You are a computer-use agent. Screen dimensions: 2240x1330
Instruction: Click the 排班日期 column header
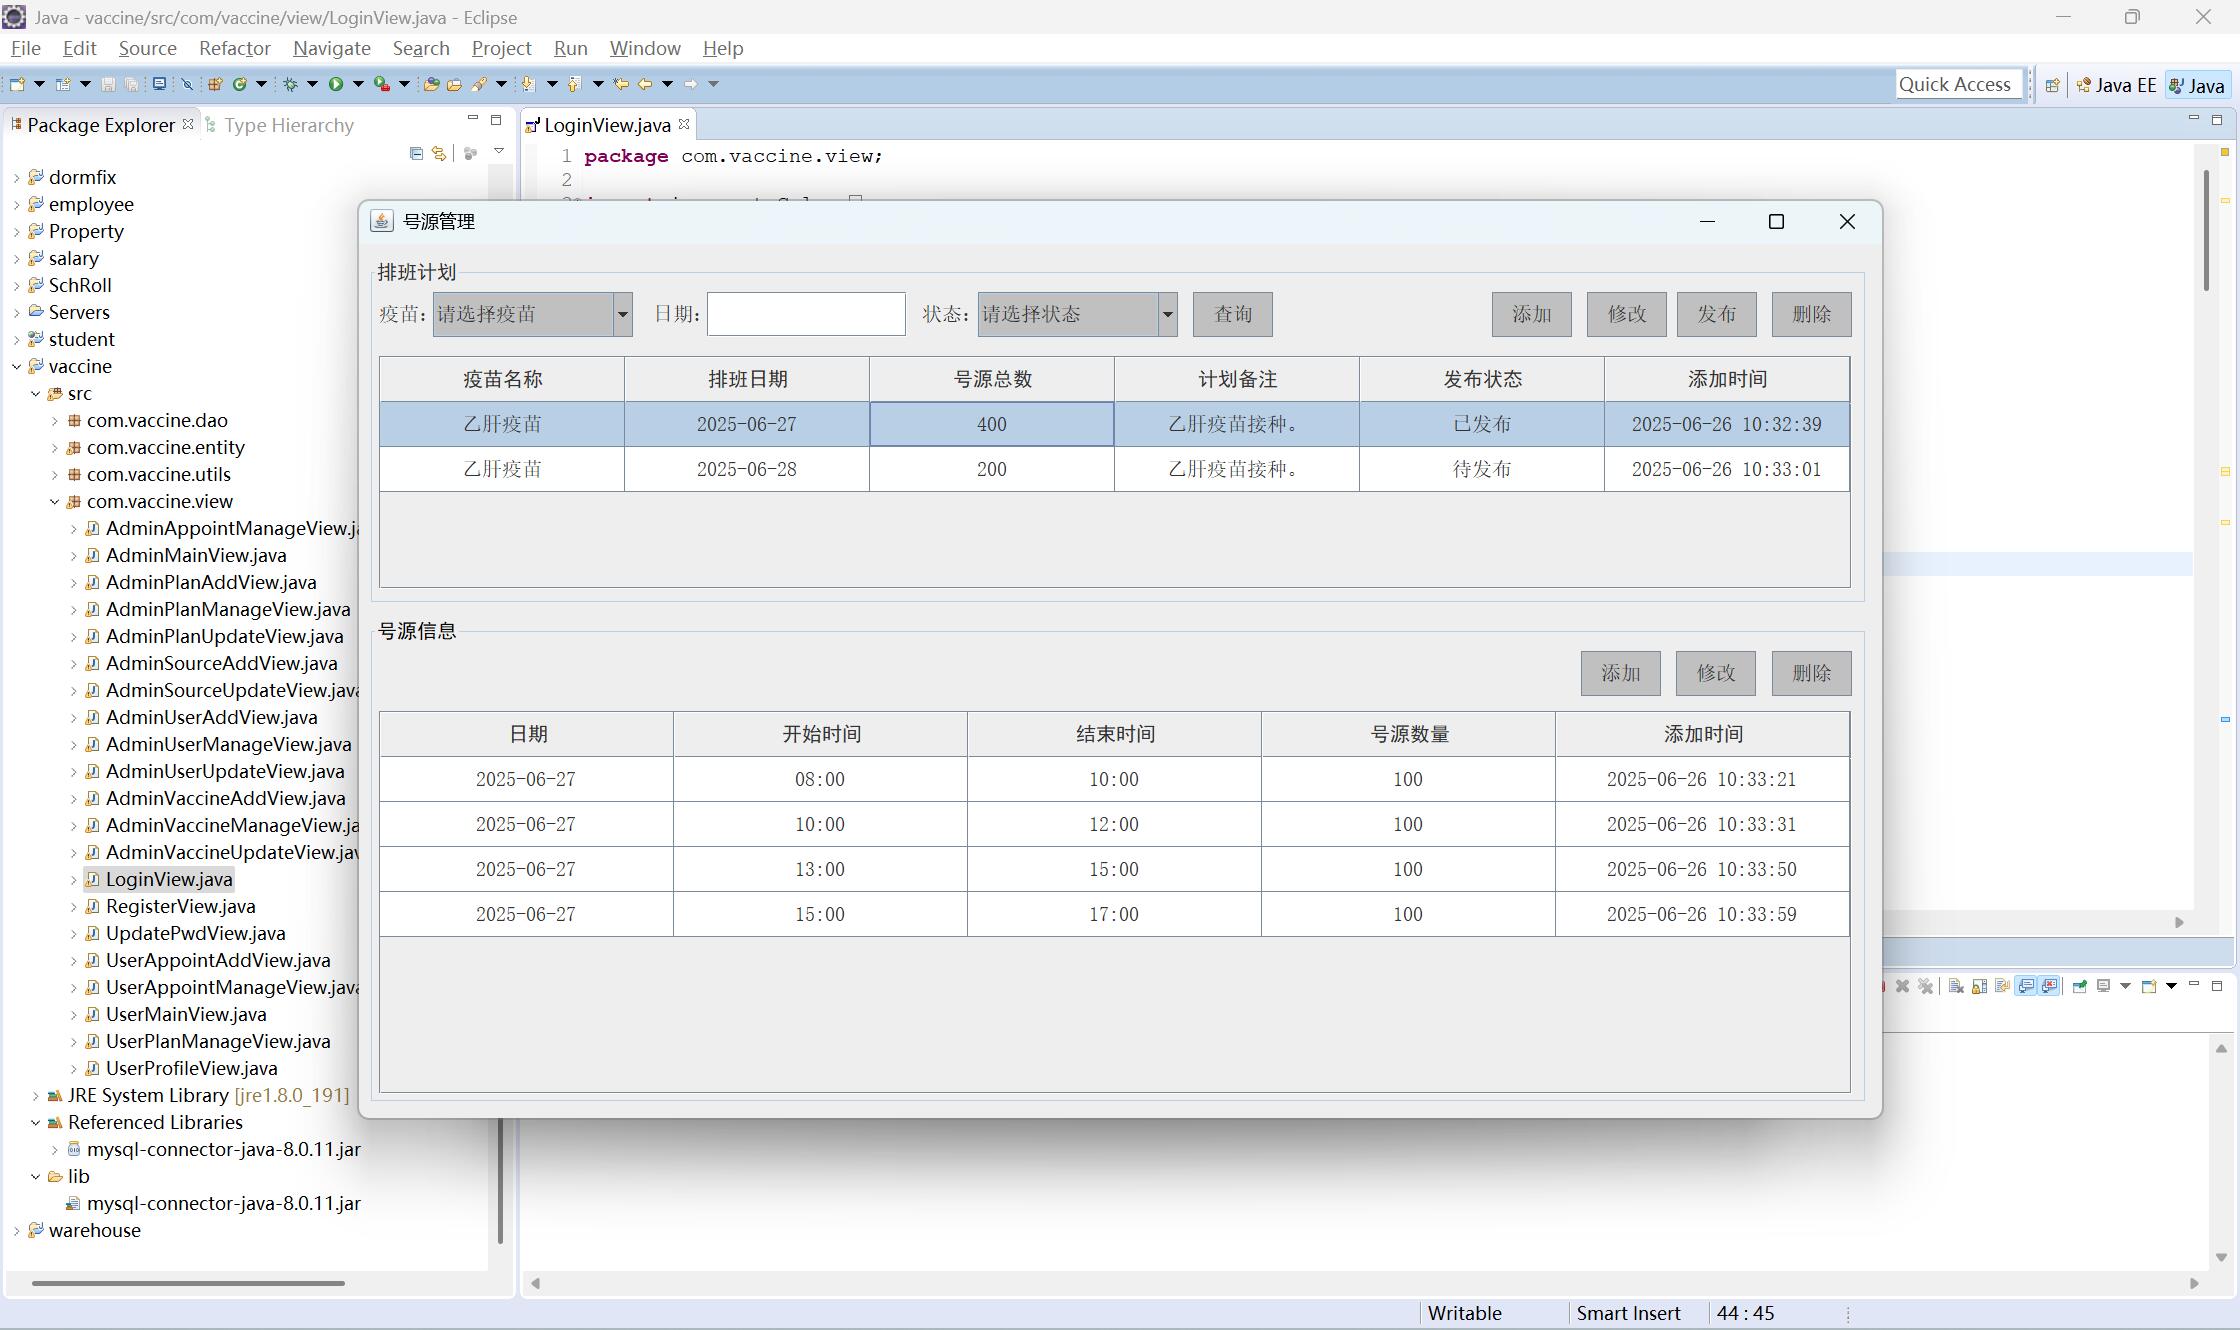click(x=747, y=379)
